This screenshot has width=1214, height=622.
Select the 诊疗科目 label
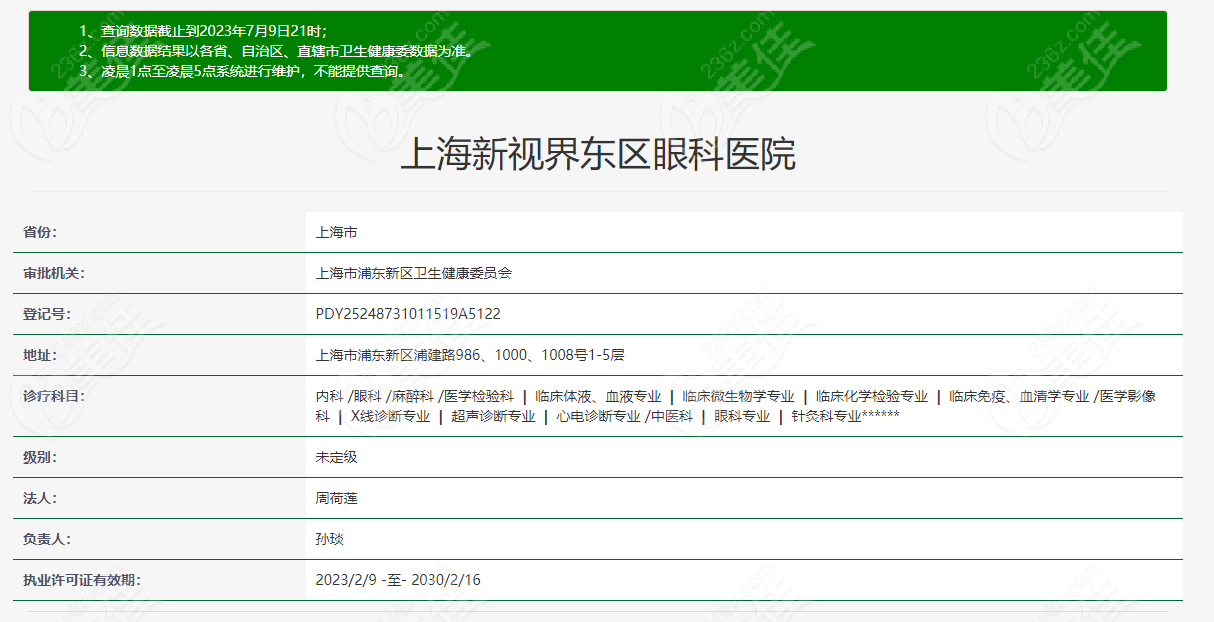click(54, 396)
